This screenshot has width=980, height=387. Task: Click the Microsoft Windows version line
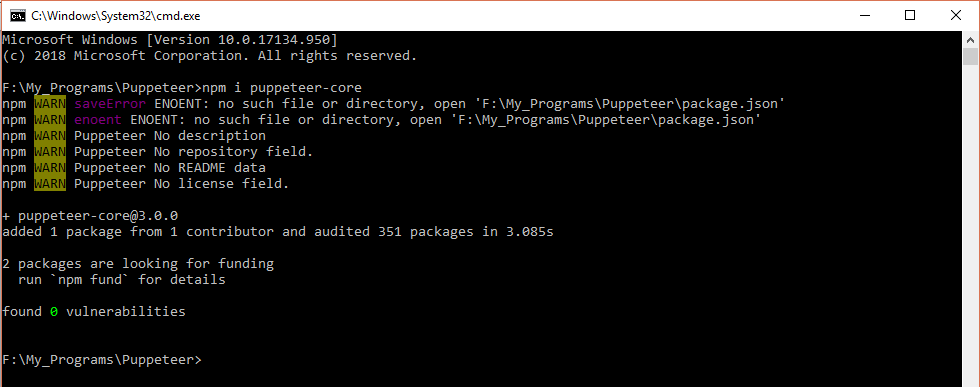169,39
